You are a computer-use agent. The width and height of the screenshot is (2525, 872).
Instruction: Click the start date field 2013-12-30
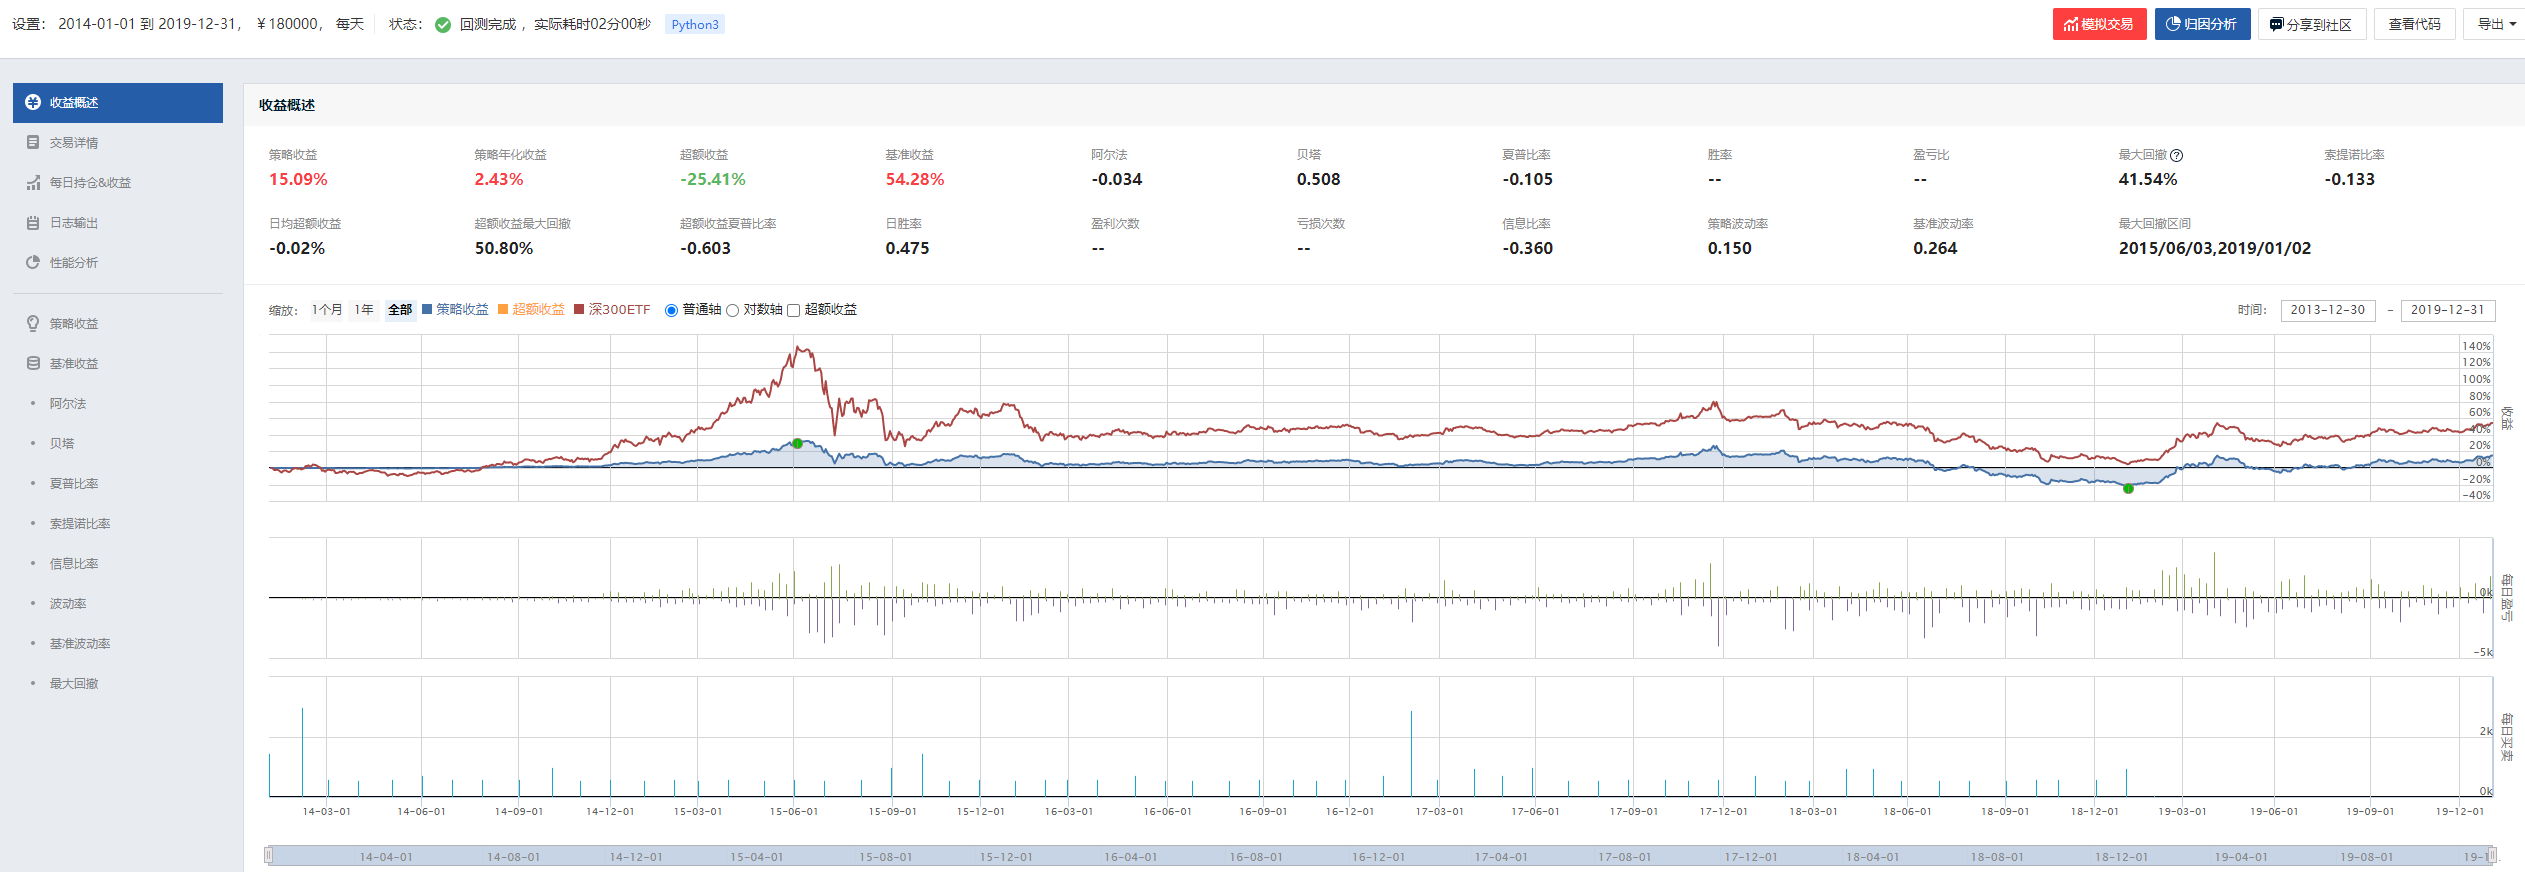pyautogui.click(x=2327, y=310)
